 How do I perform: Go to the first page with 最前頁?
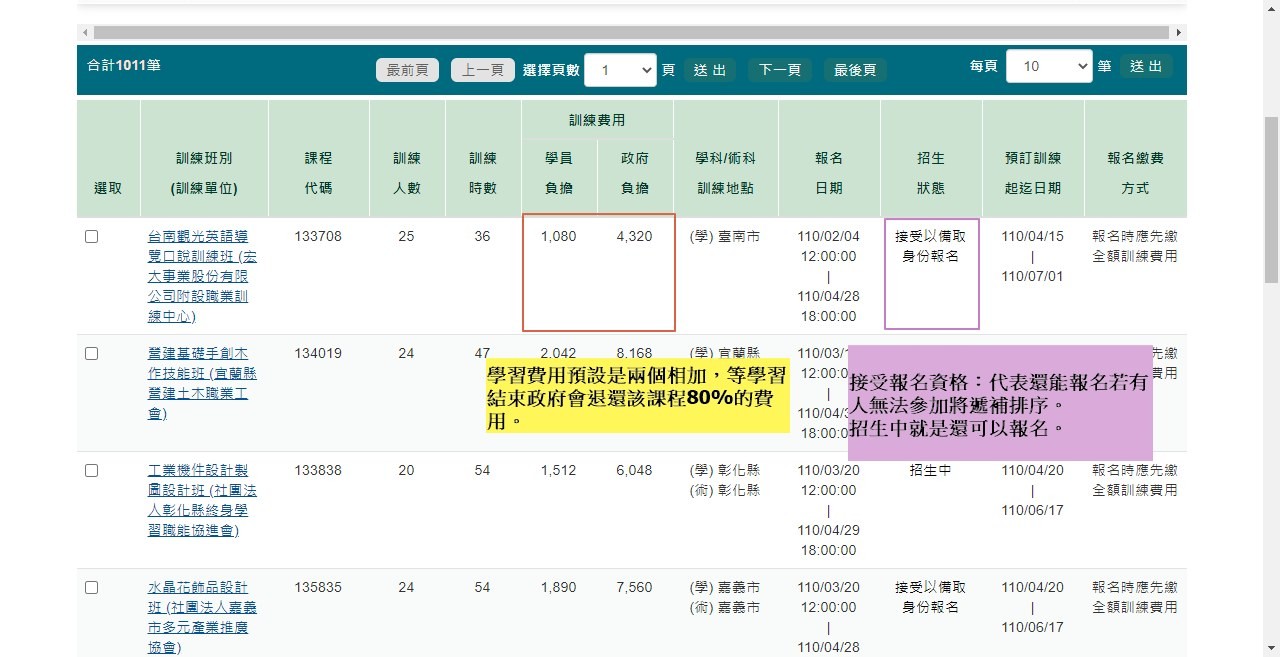click(x=407, y=70)
